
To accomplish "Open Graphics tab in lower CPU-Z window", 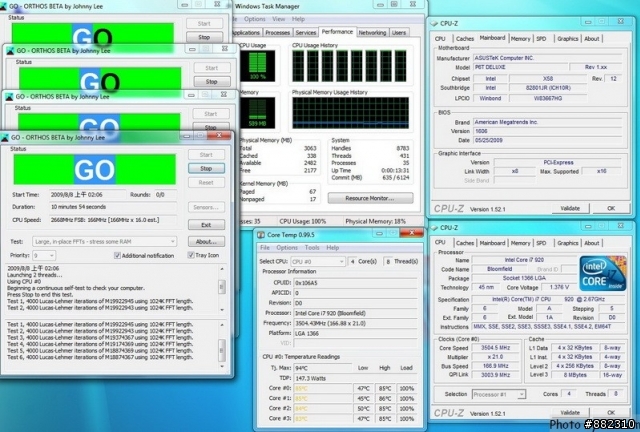I will tap(568, 243).
